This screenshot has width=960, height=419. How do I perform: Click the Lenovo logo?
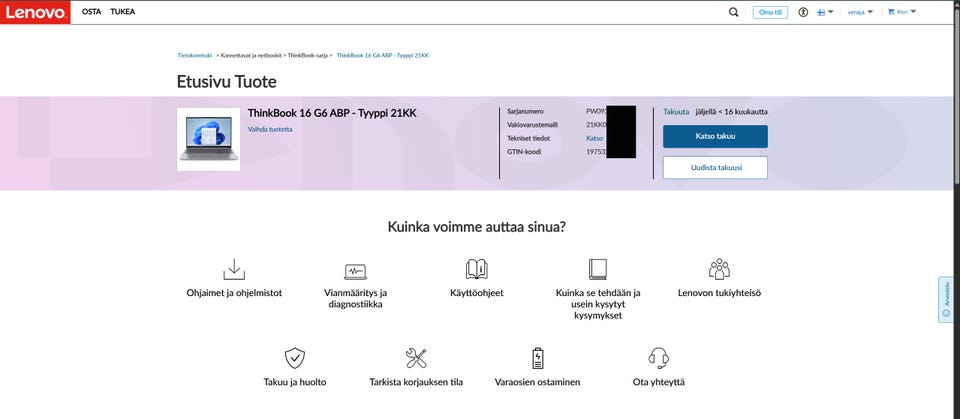35,12
